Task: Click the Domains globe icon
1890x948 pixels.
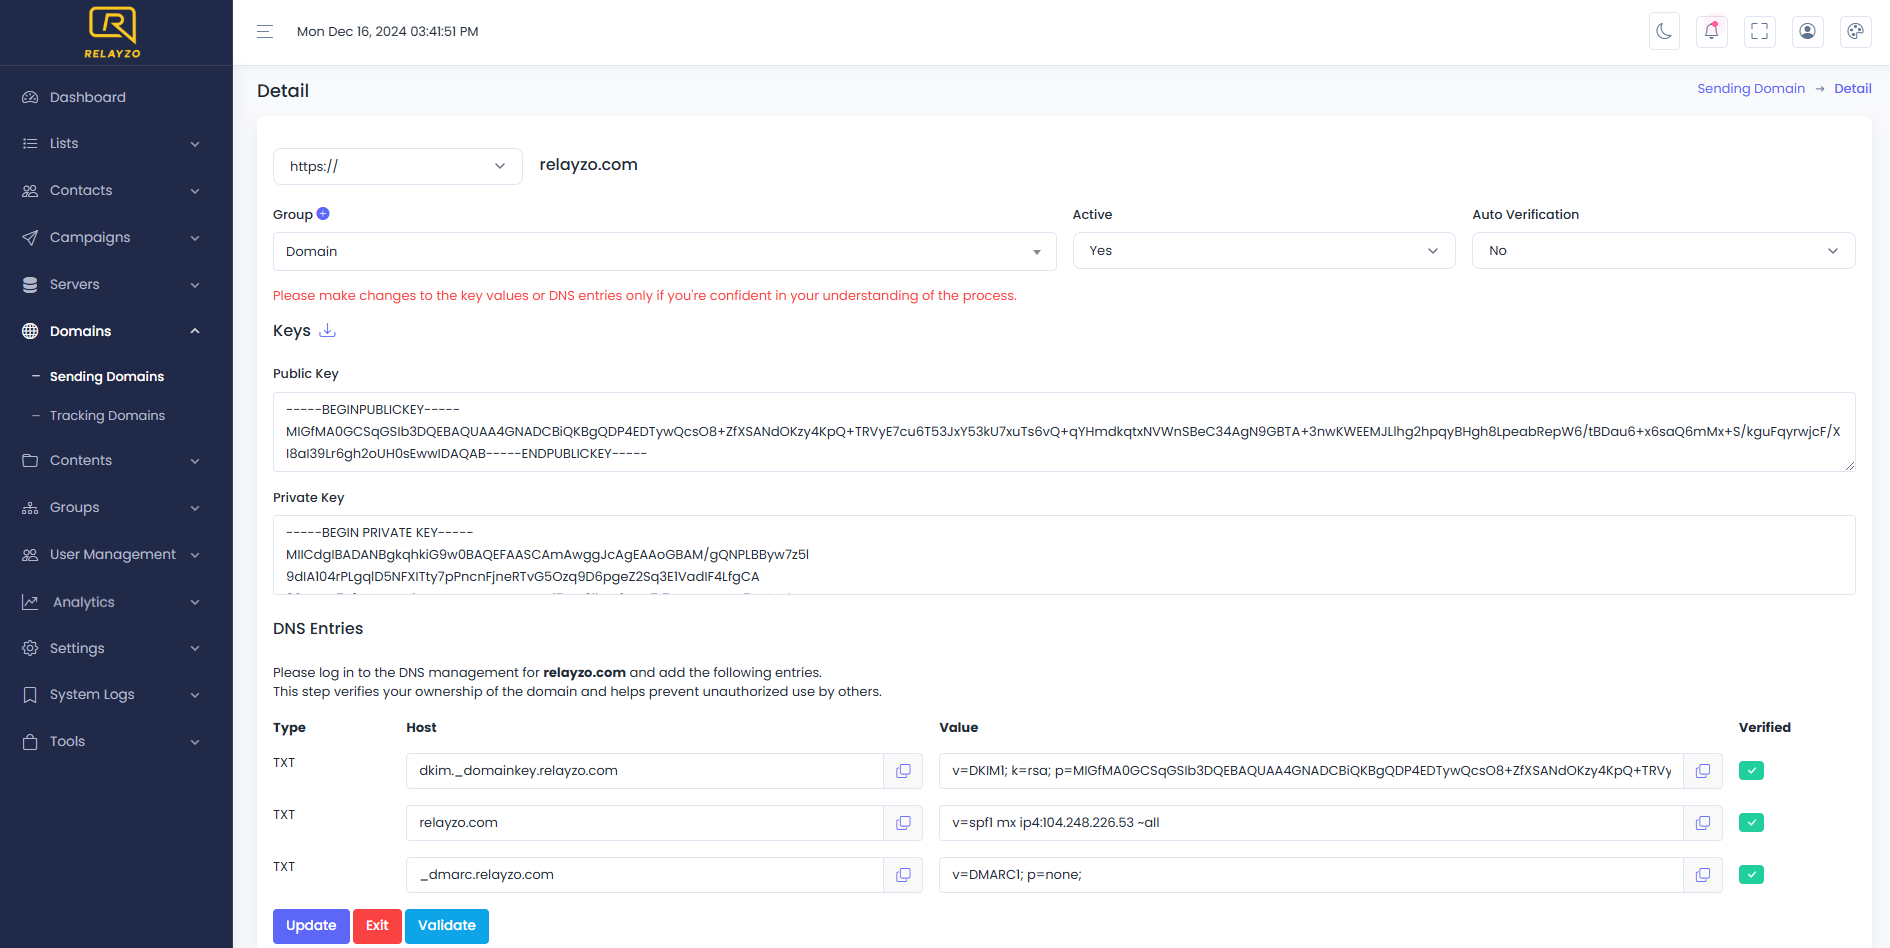Action: click(30, 331)
